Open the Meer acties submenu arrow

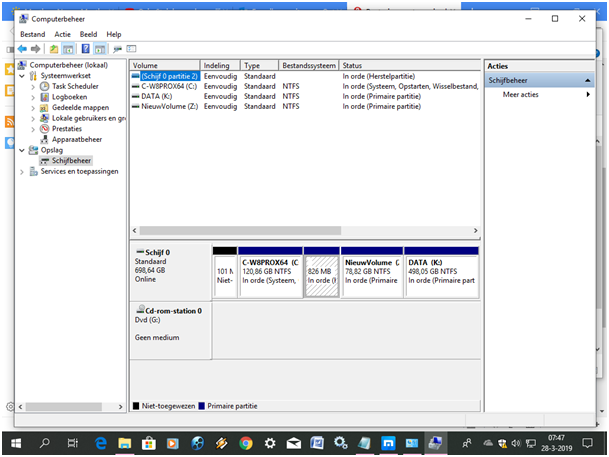coord(588,94)
